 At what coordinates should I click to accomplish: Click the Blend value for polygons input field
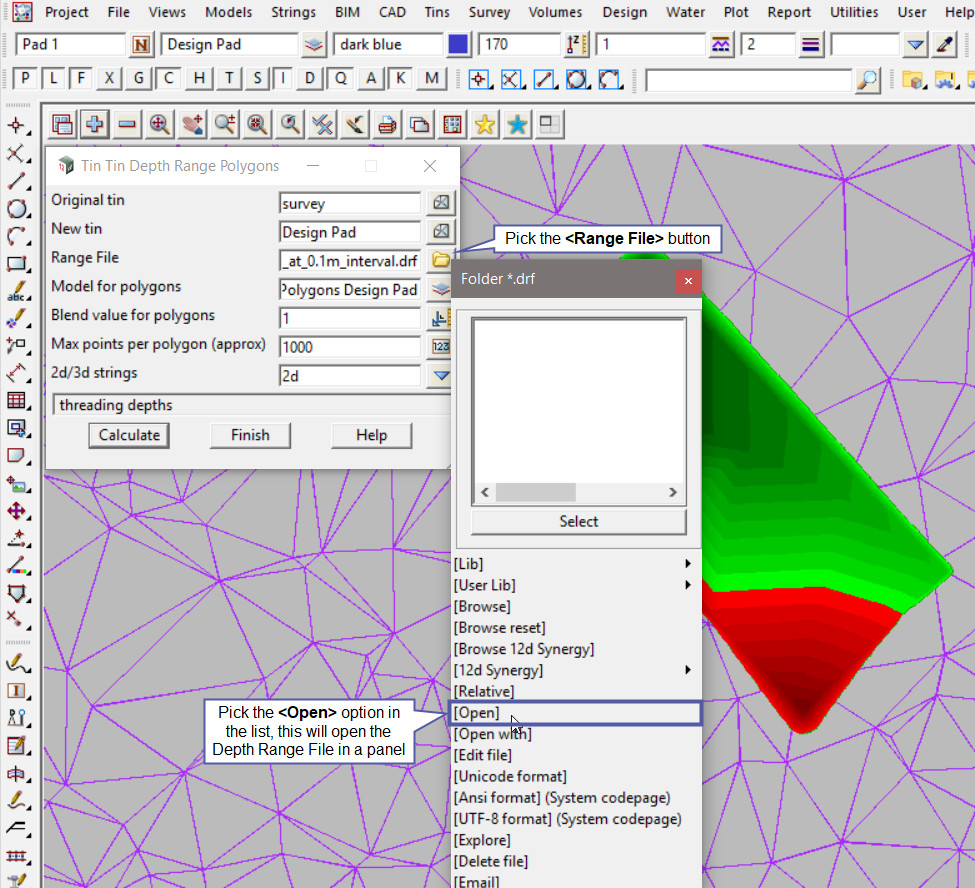[x=350, y=318]
